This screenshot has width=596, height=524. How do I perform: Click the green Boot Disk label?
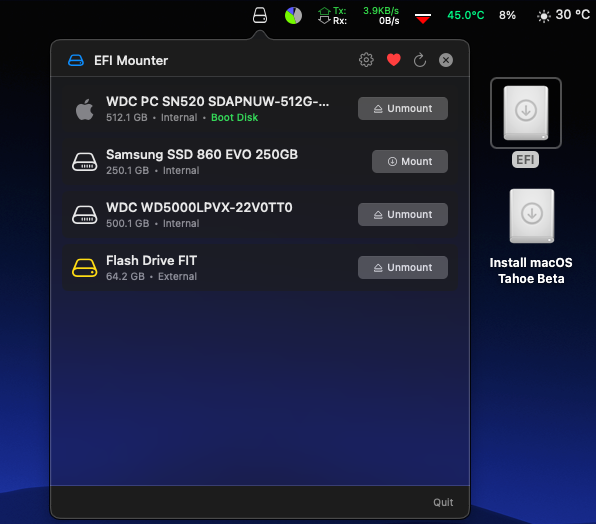(x=235, y=117)
